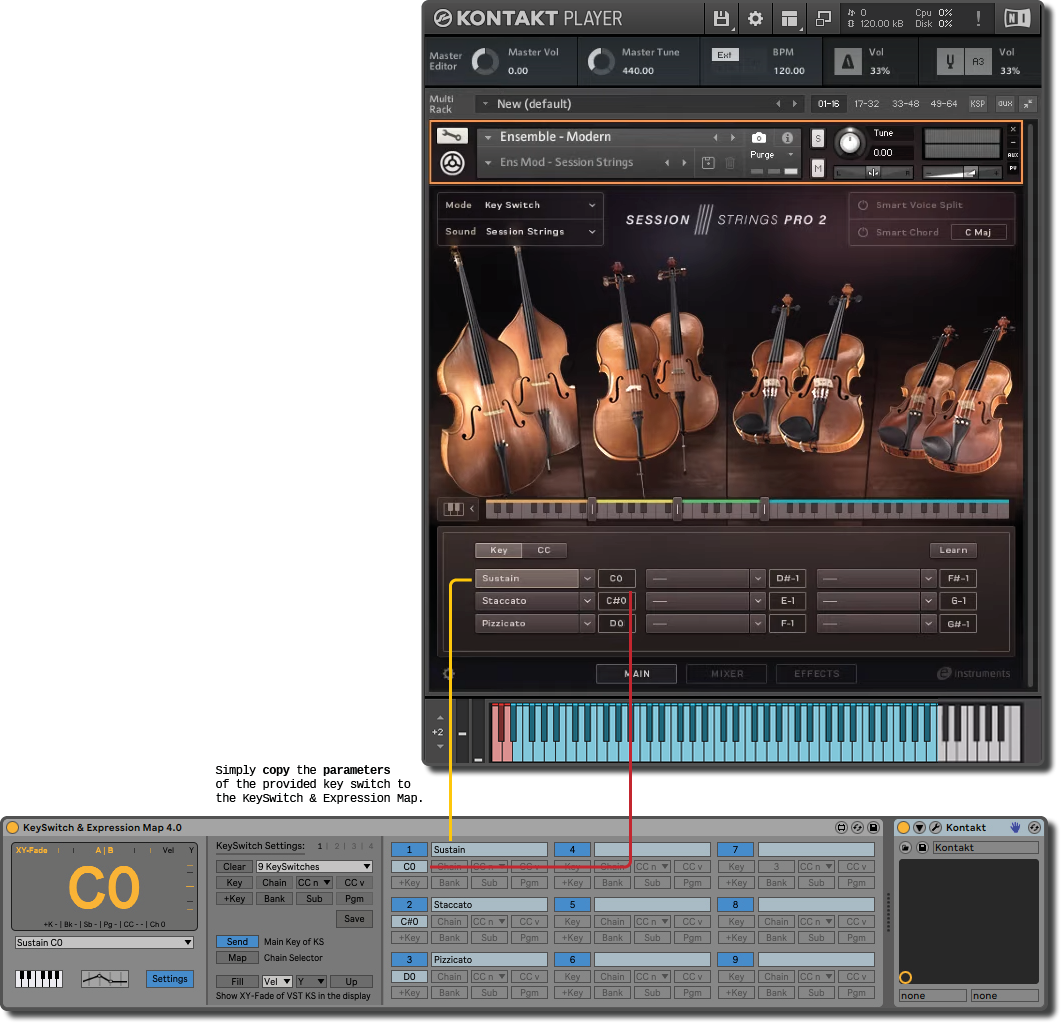Image resolution: width=1061 pixels, height=1024 pixels.
Task: Click the Clear button in KeySwitch Settings
Action: (234, 867)
